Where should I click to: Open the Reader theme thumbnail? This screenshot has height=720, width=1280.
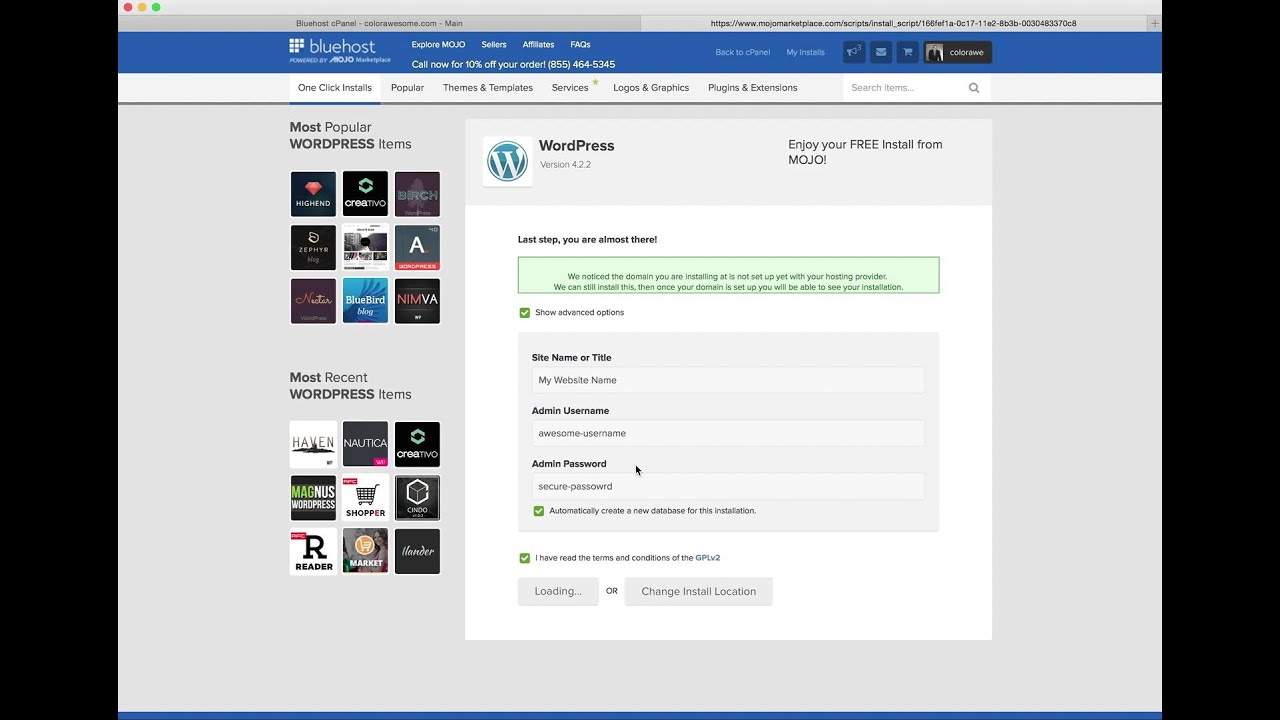click(313, 551)
